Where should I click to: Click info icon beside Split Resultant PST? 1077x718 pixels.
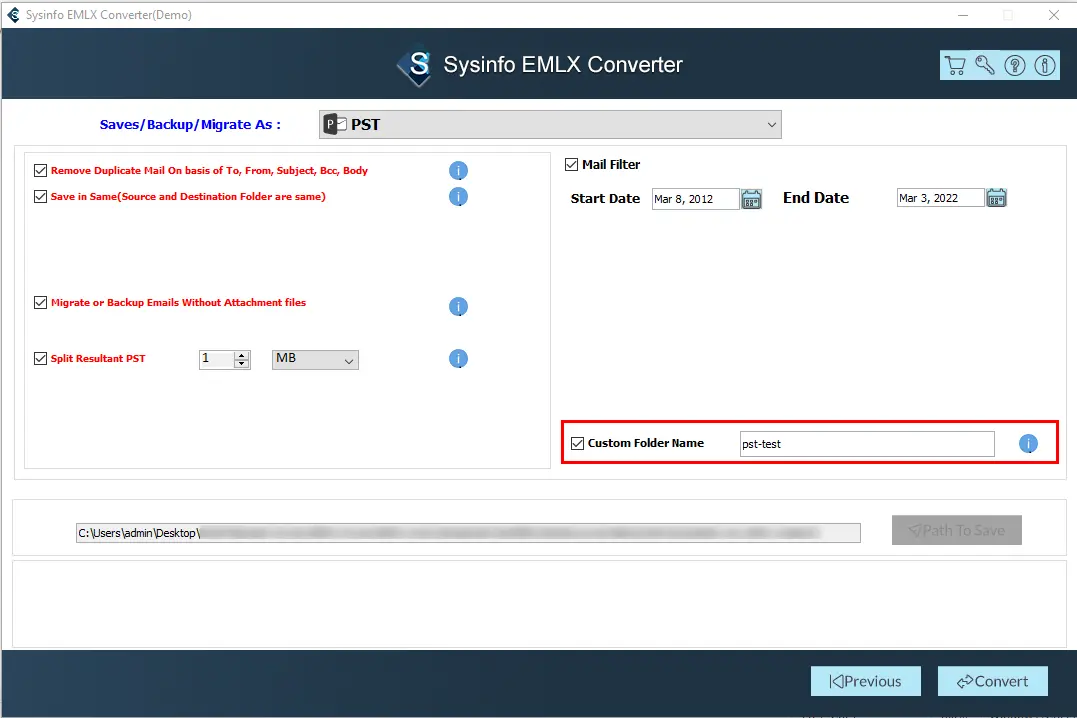coord(458,359)
